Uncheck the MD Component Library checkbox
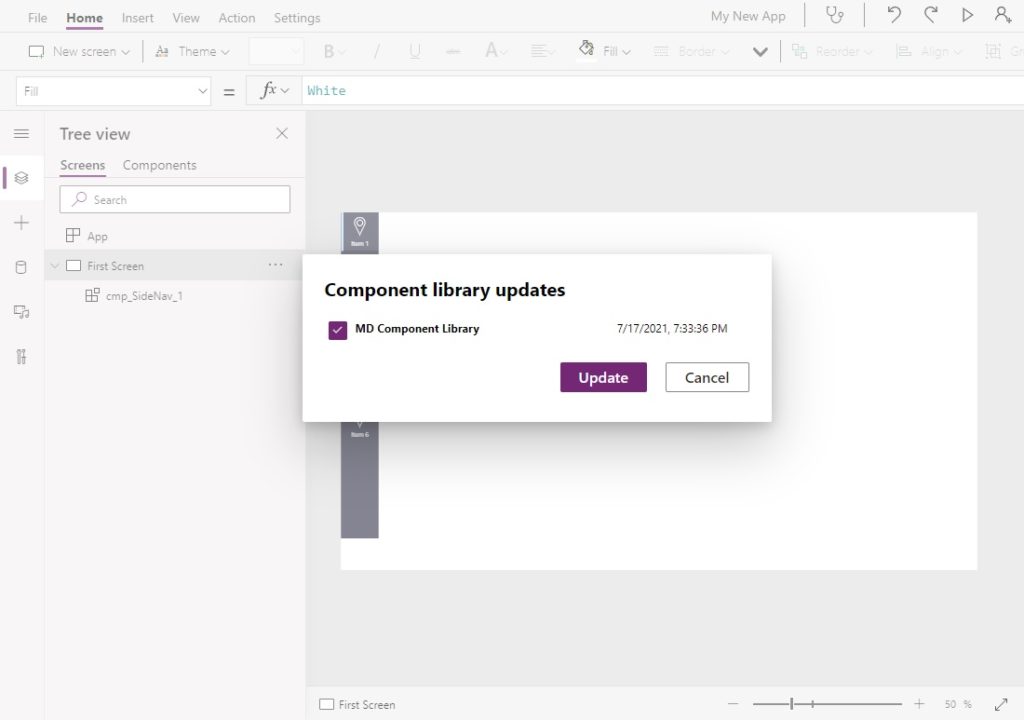Screen dimensions: 1024x720 (x=338, y=330)
